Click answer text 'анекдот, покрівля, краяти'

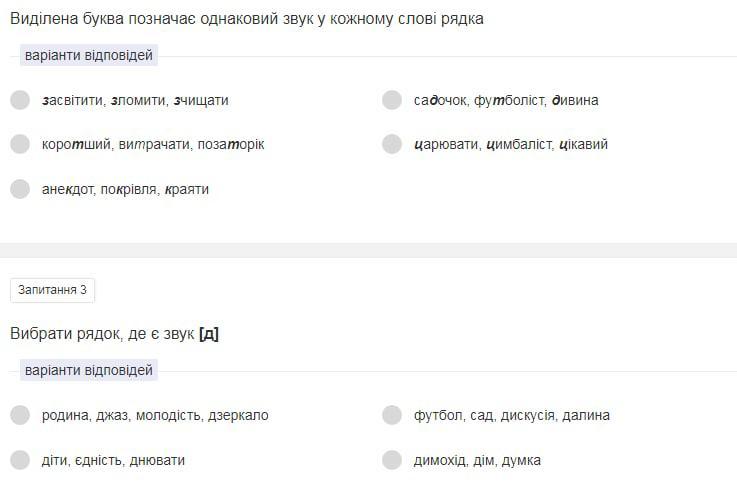[x=125, y=189]
